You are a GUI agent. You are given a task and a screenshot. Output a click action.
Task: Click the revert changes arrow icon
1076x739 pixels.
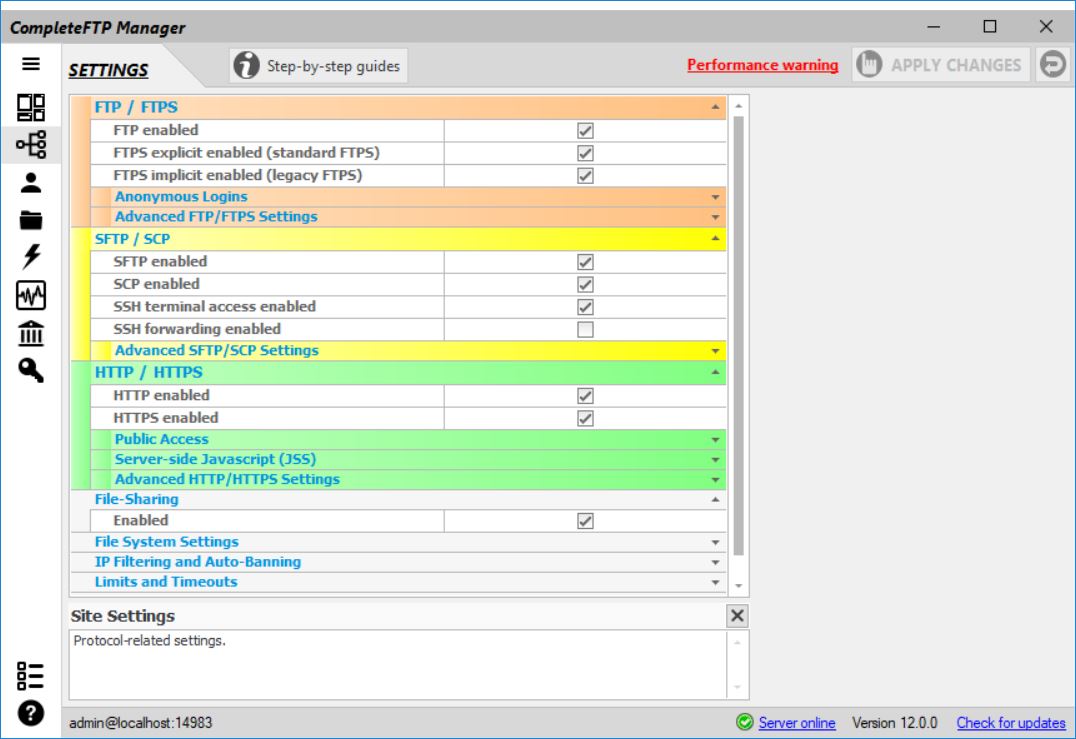click(x=1053, y=64)
